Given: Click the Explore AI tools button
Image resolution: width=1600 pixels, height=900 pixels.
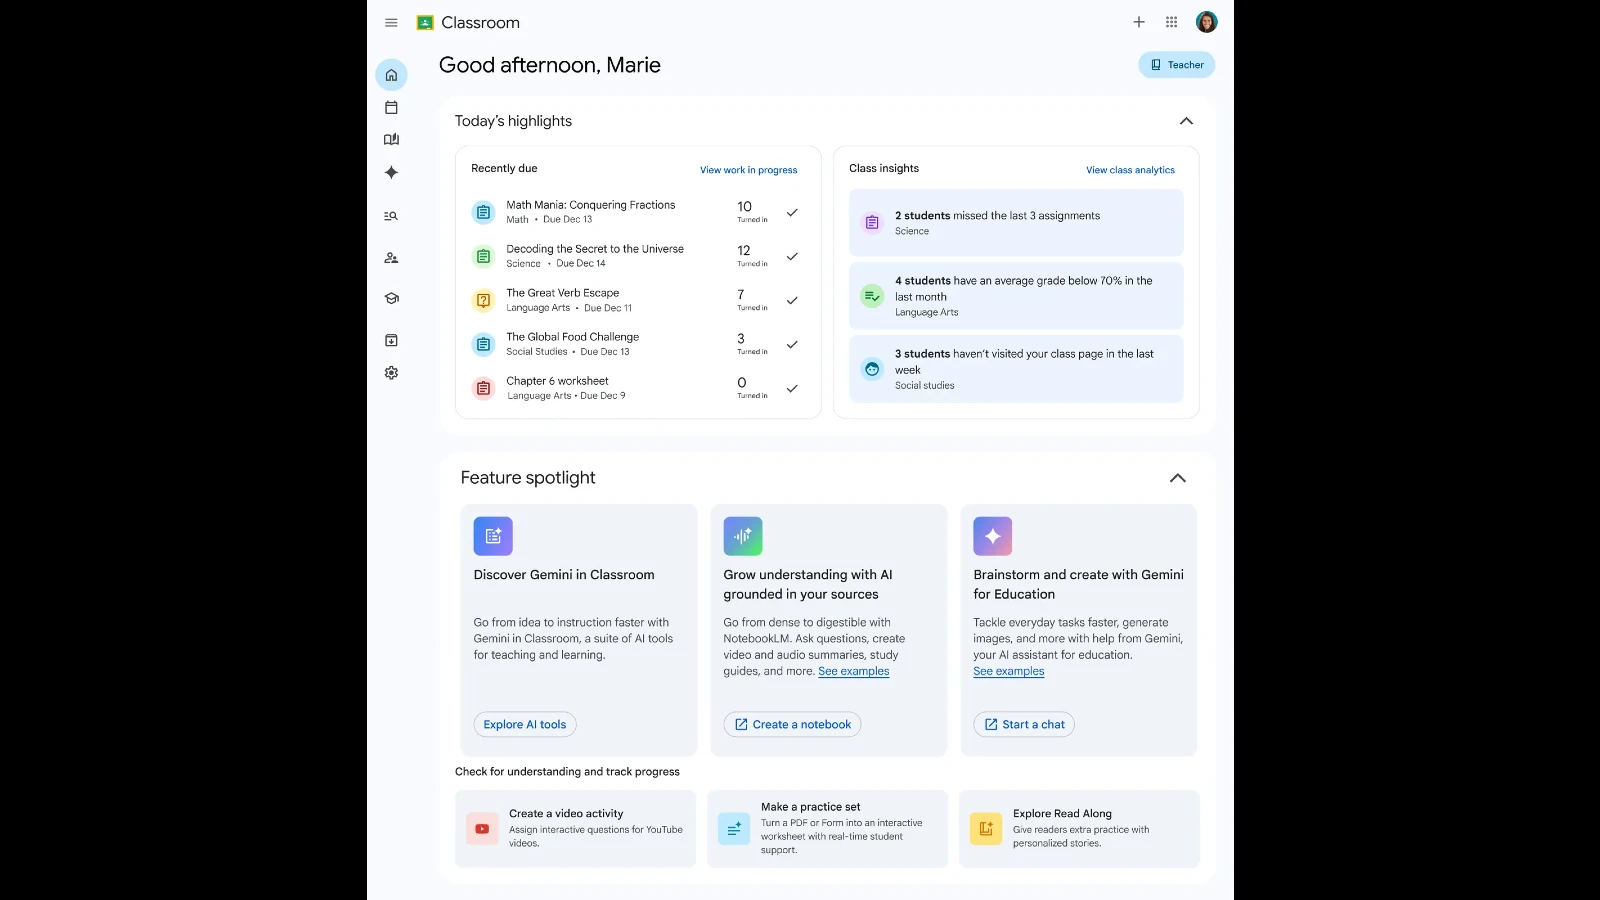Looking at the screenshot, I should (524, 725).
